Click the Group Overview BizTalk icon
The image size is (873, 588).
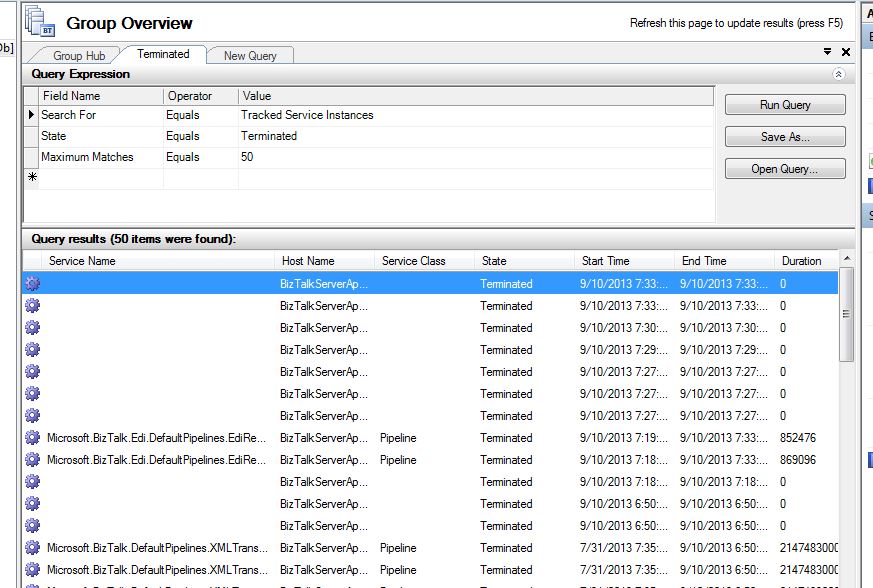40,22
